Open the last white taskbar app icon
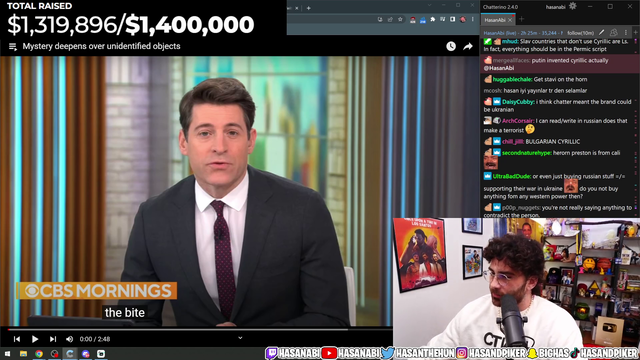Image resolution: width=640 pixels, height=360 pixels. tap(101, 353)
